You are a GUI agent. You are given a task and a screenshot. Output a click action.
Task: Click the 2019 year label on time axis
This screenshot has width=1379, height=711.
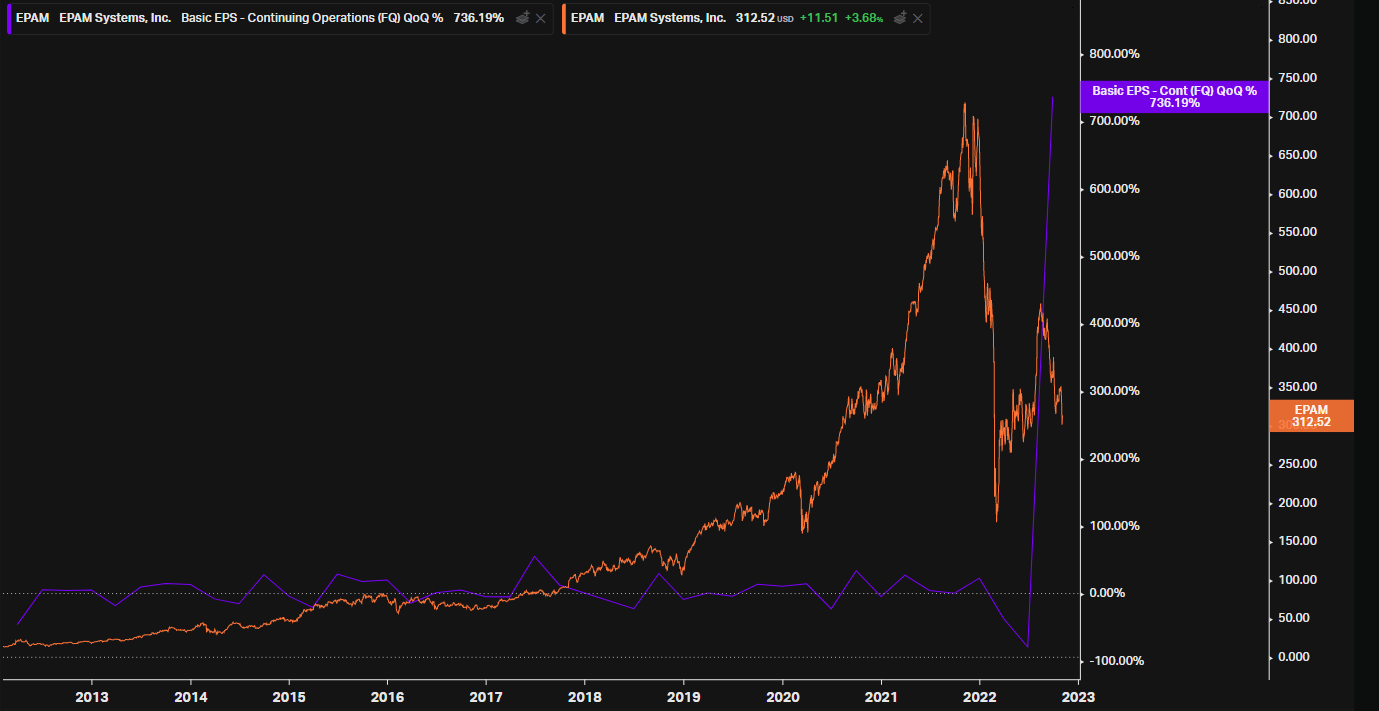point(683,696)
